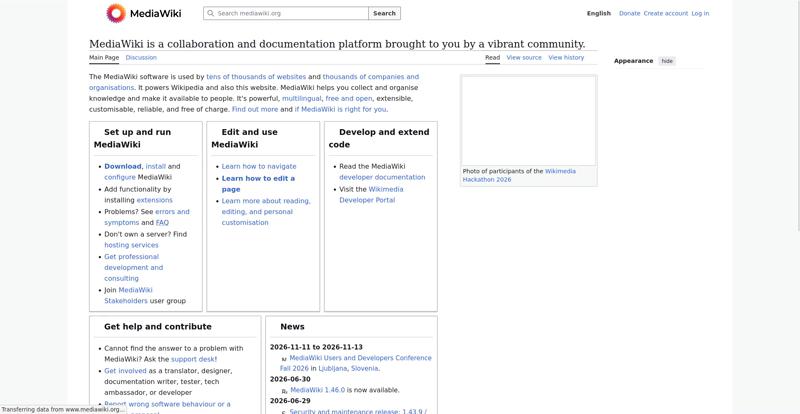
Task: Open the View history tab
Action: tap(566, 58)
